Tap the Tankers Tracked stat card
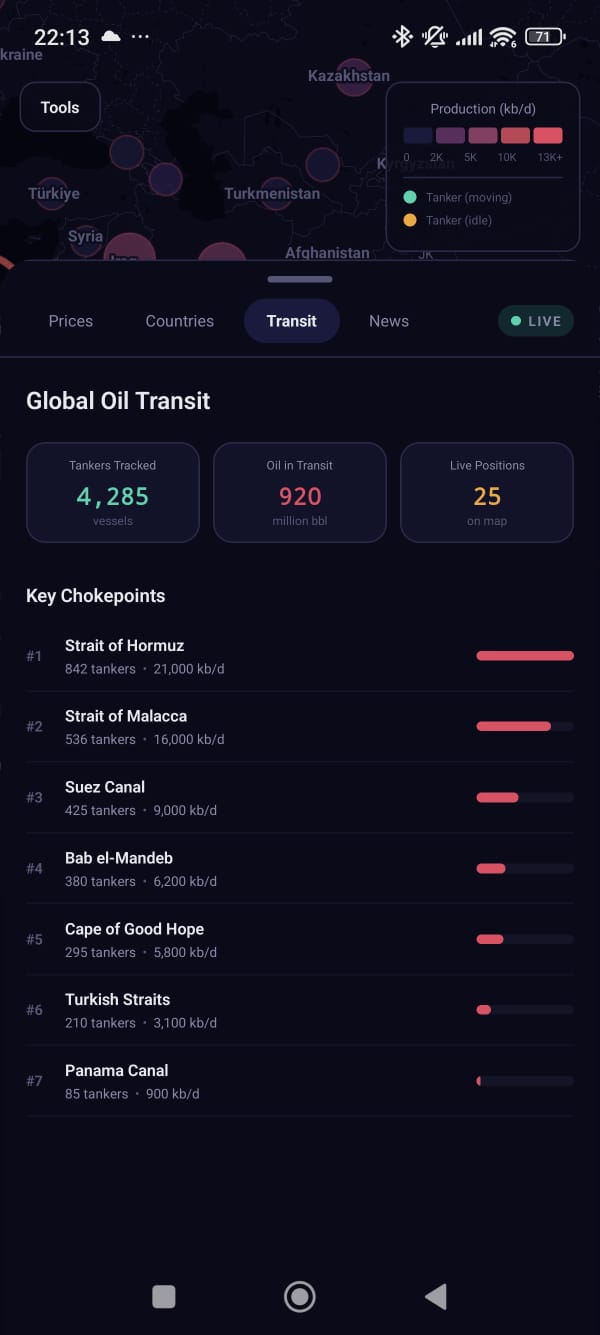This screenshot has height=1335, width=600. pyautogui.click(x=113, y=493)
